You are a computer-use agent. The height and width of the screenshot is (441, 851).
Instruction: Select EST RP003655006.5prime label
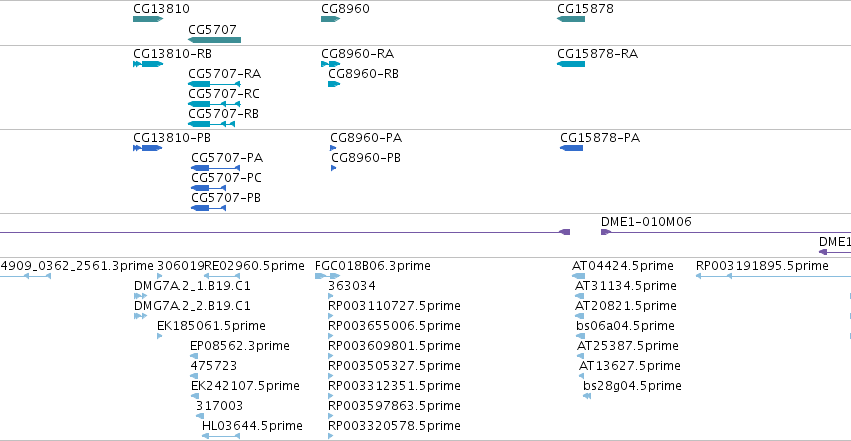pyautogui.click(x=394, y=326)
